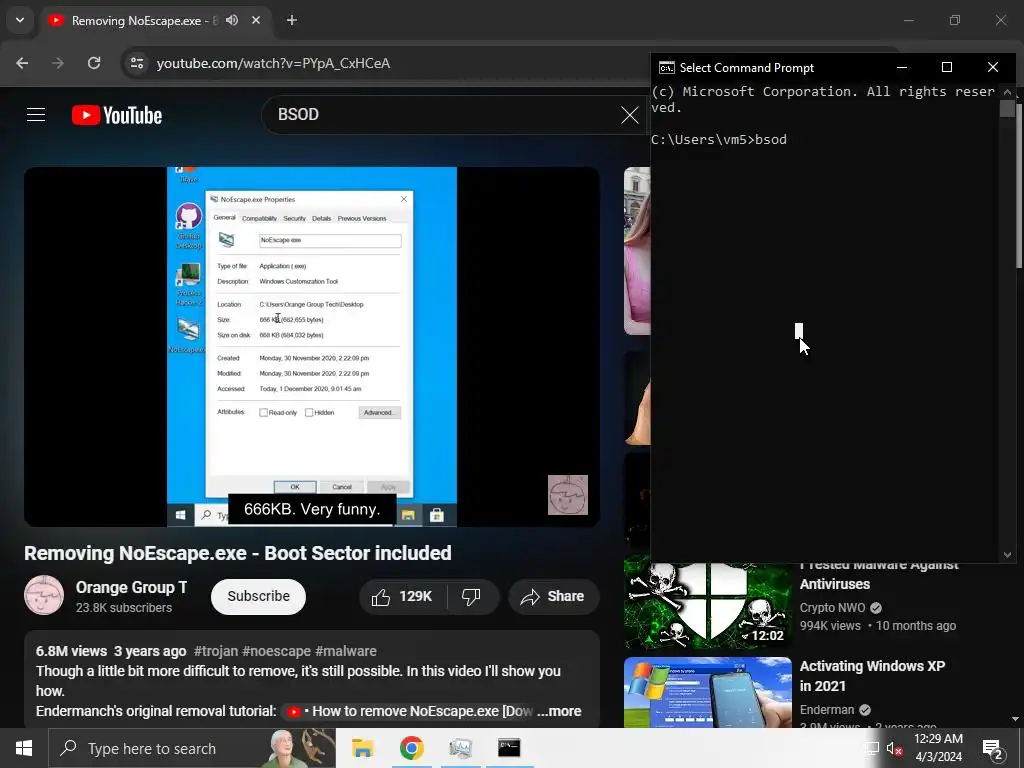The image size is (1024, 768).
Task: Open the skull and shield malware video thumbnail
Action: [707, 605]
